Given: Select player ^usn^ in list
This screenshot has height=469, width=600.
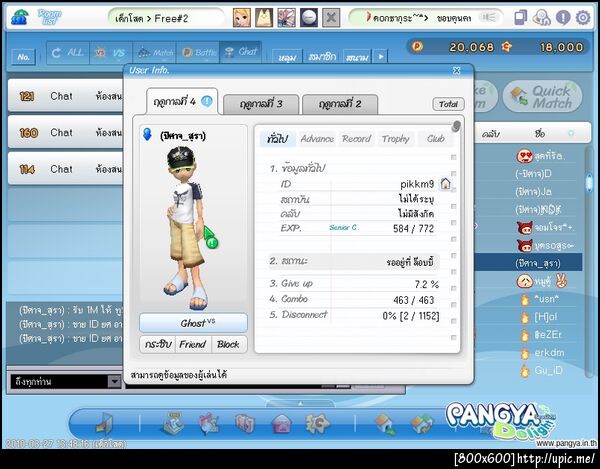Looking at the screenshot, I should pos(545,299).
